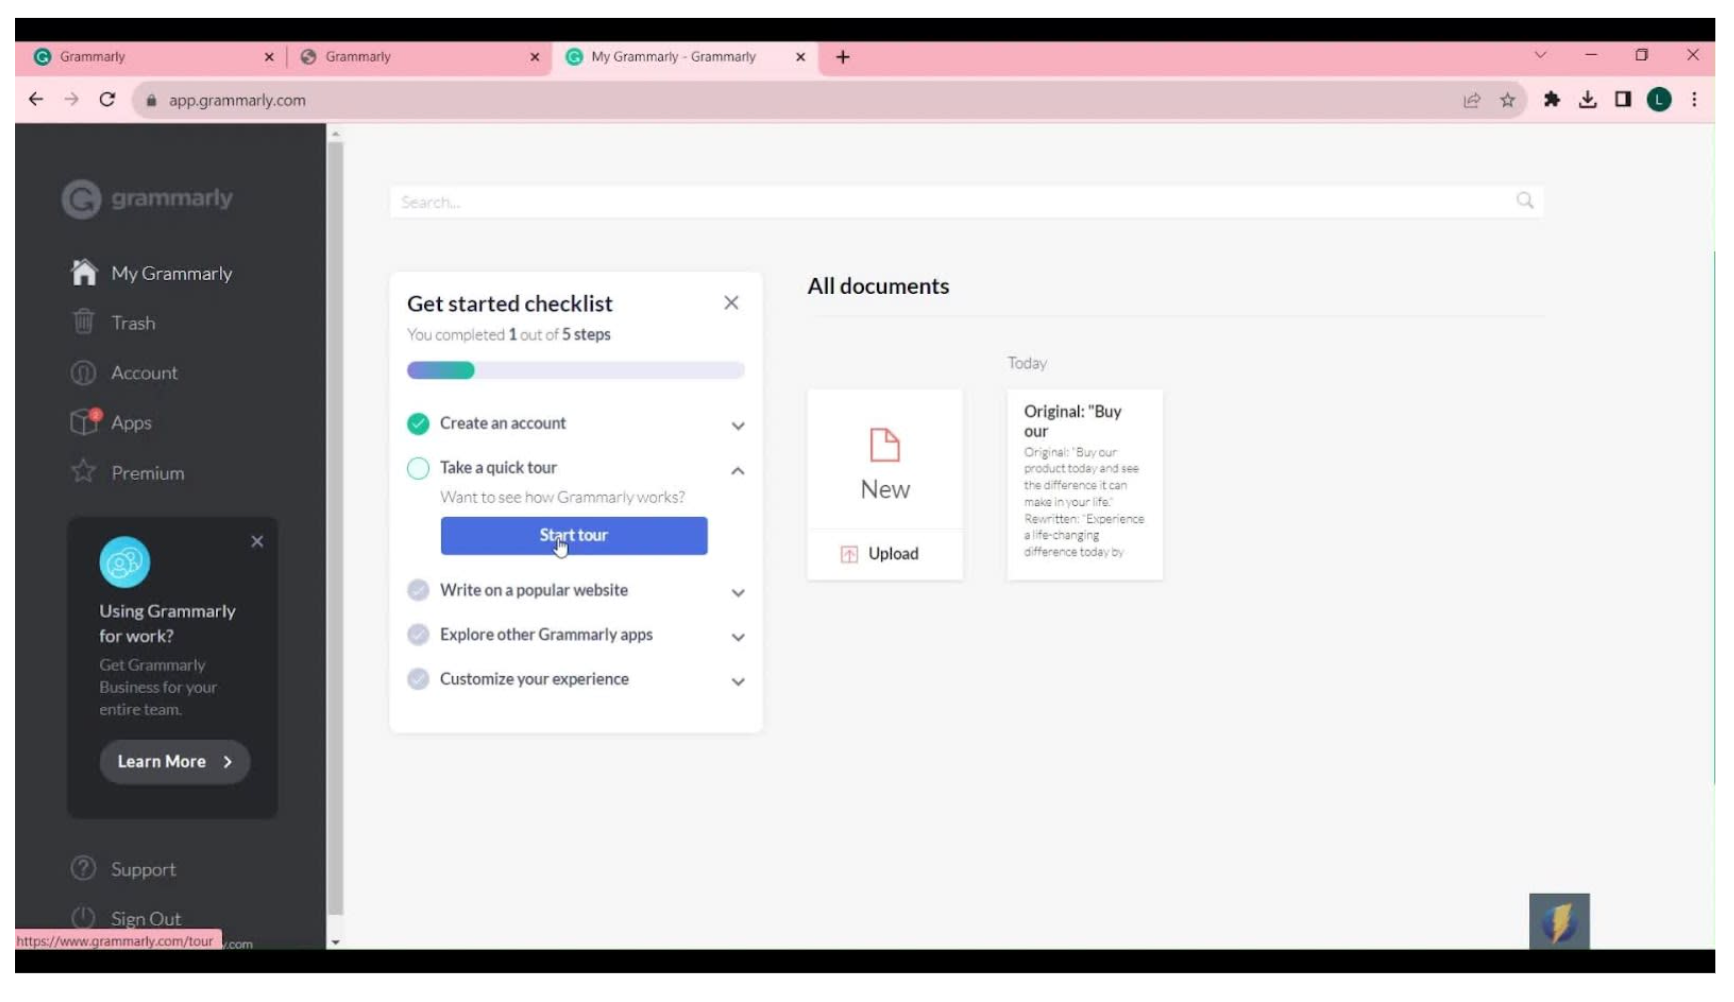Open My Grammarly home icon

(84, 273)
